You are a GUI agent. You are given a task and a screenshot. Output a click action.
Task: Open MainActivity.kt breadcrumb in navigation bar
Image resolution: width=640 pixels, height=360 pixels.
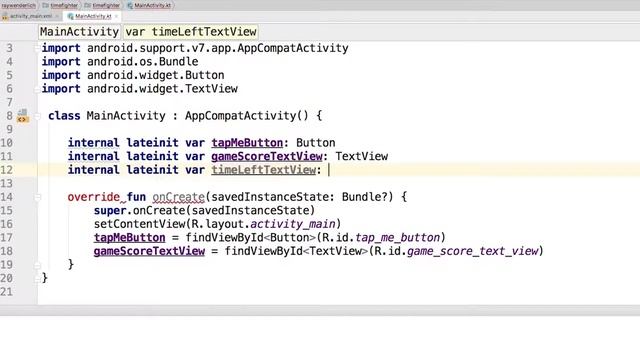(x=149, y=5)
